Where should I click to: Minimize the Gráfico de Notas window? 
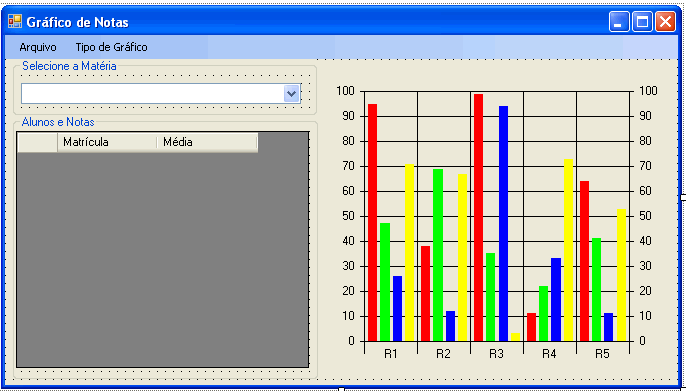[619, 22]
